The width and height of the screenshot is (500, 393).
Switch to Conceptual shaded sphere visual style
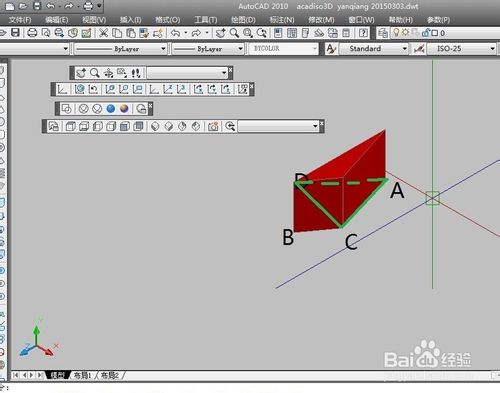[124, 109]
